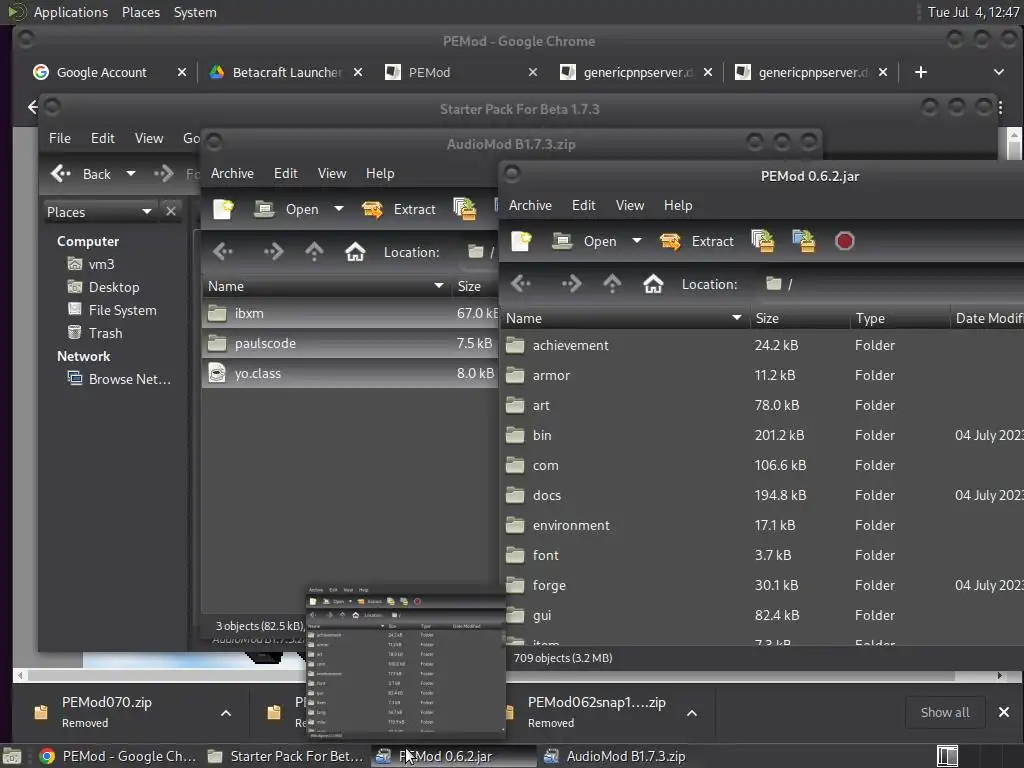Switch to Google Account Chrome tab

[x=110, y=72]
